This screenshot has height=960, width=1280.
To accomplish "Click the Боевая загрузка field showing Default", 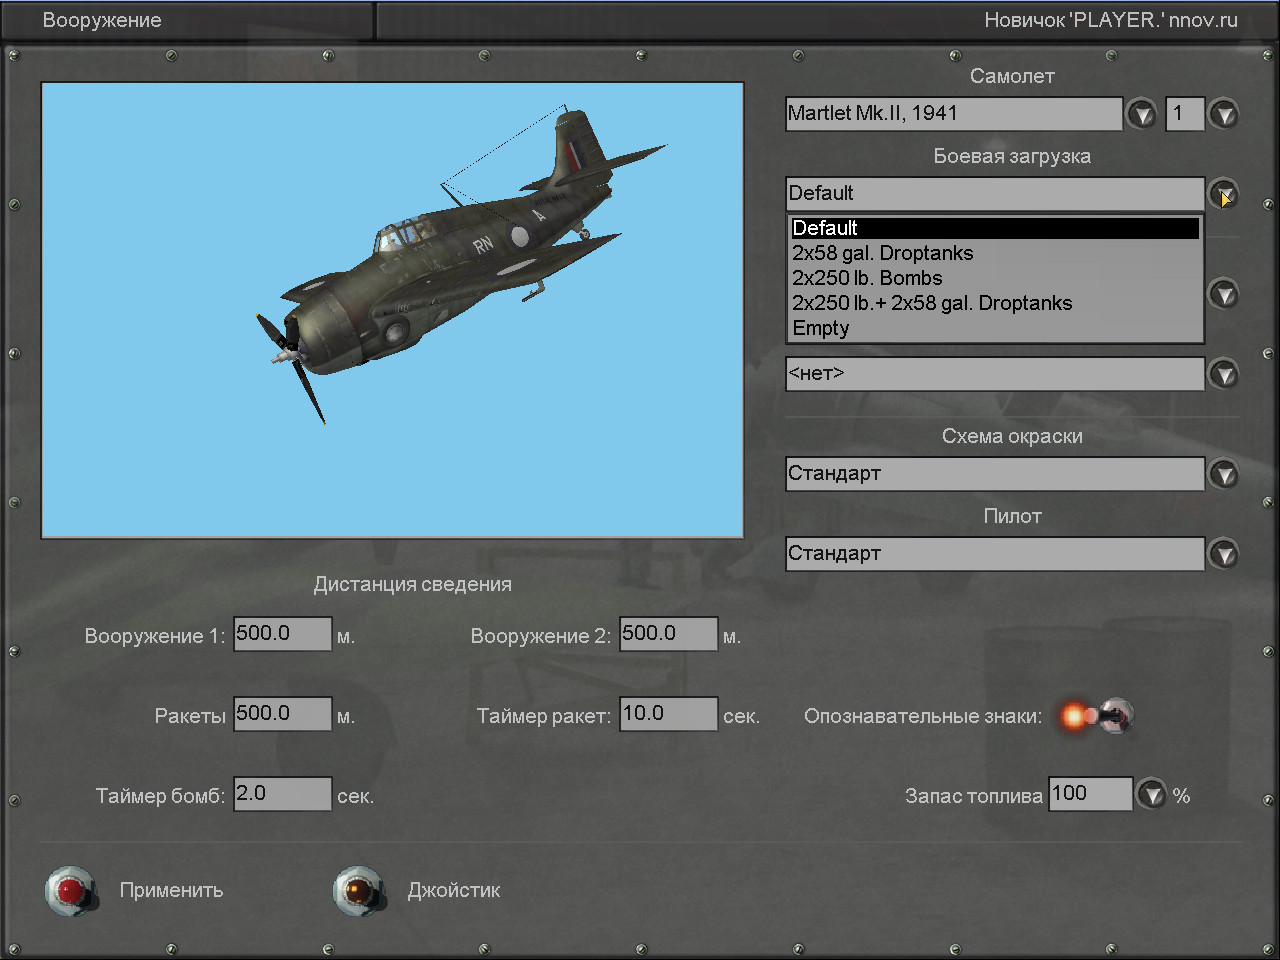I will coord(995,194).
